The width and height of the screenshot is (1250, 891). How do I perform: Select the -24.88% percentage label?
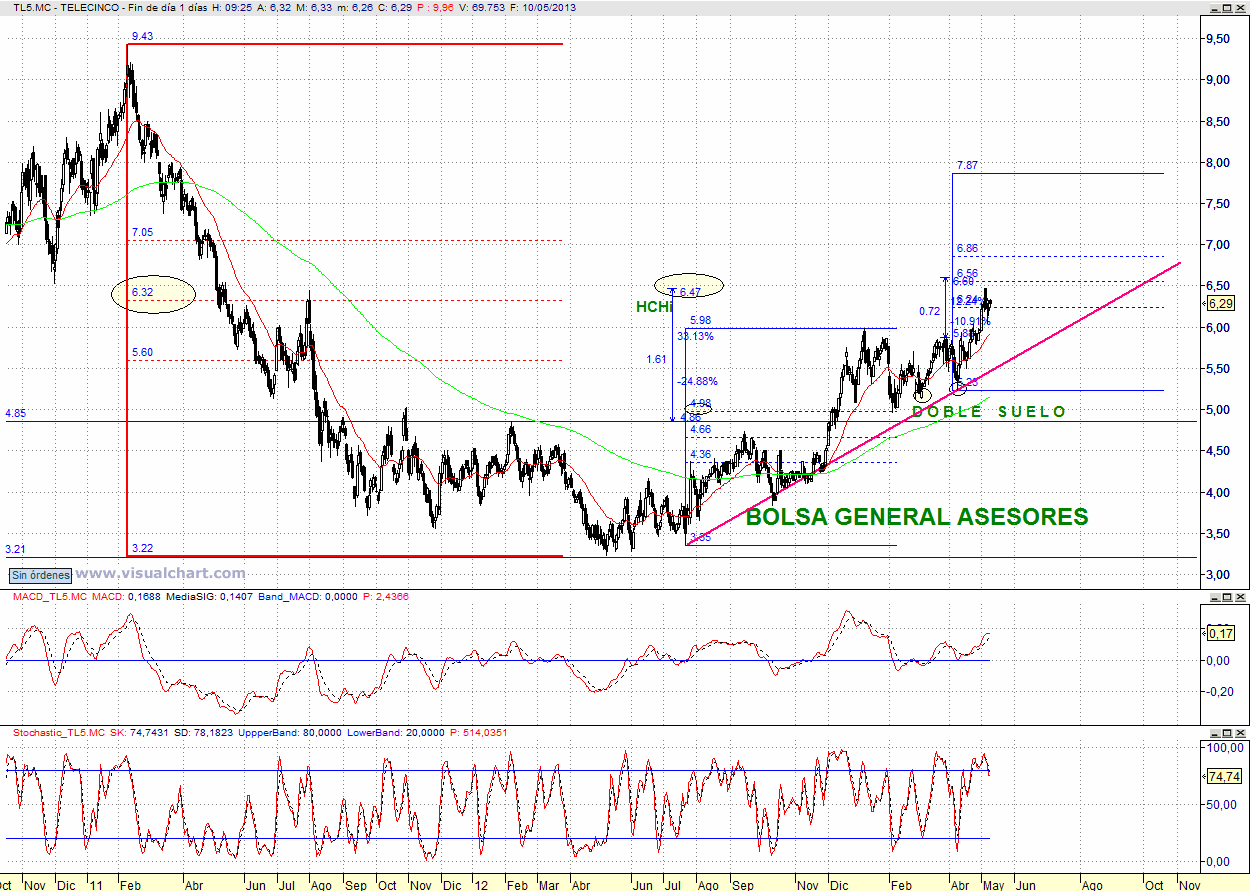pyautogui.click(x=697, y=381)
